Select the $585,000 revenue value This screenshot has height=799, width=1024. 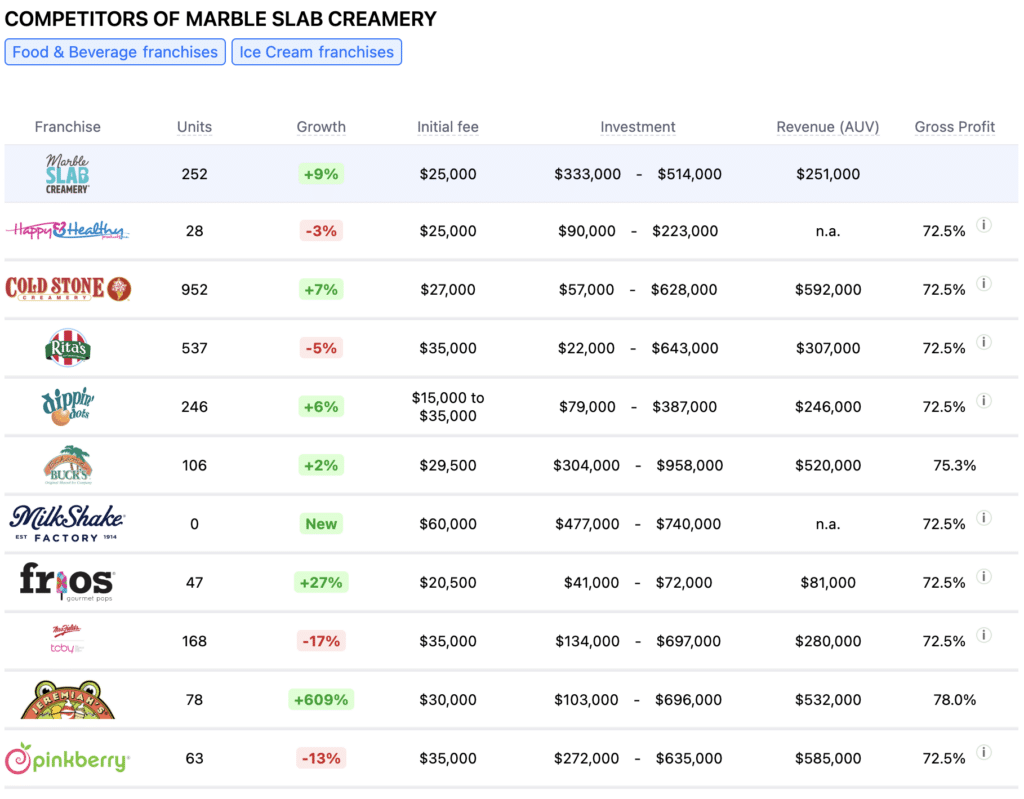click(x=828, y=758)
